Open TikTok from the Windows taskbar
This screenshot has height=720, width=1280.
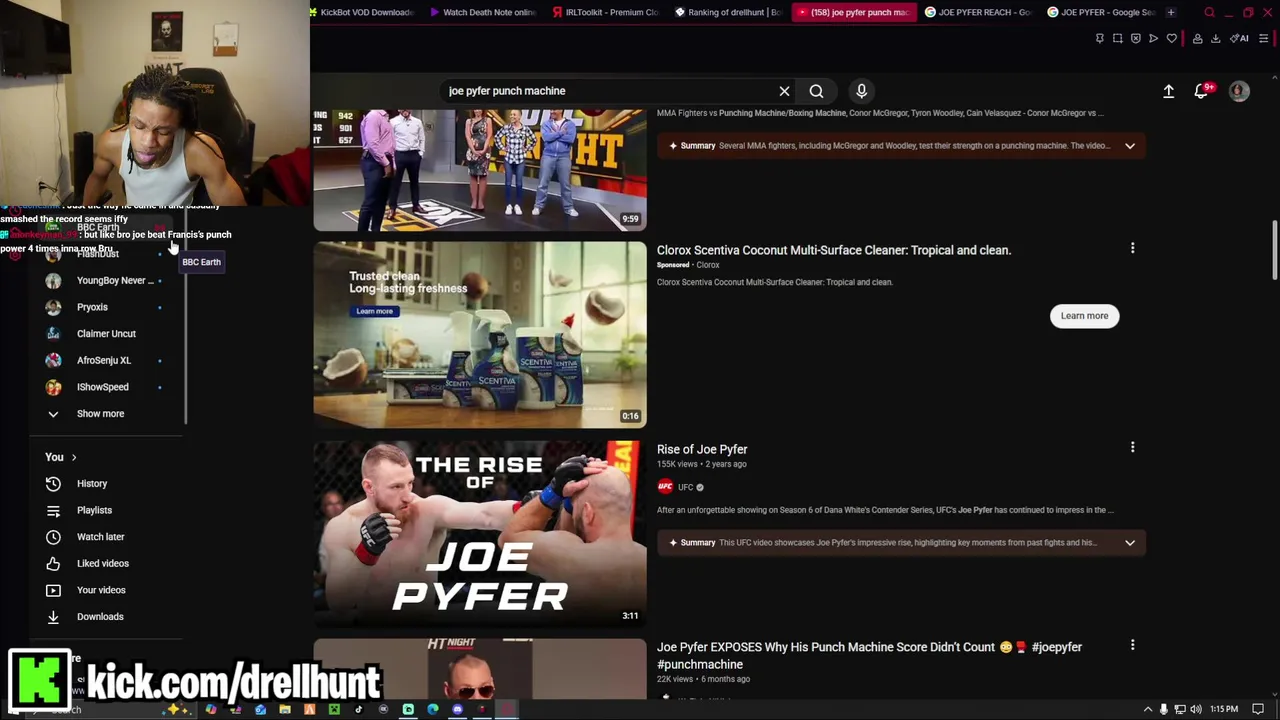359,710
